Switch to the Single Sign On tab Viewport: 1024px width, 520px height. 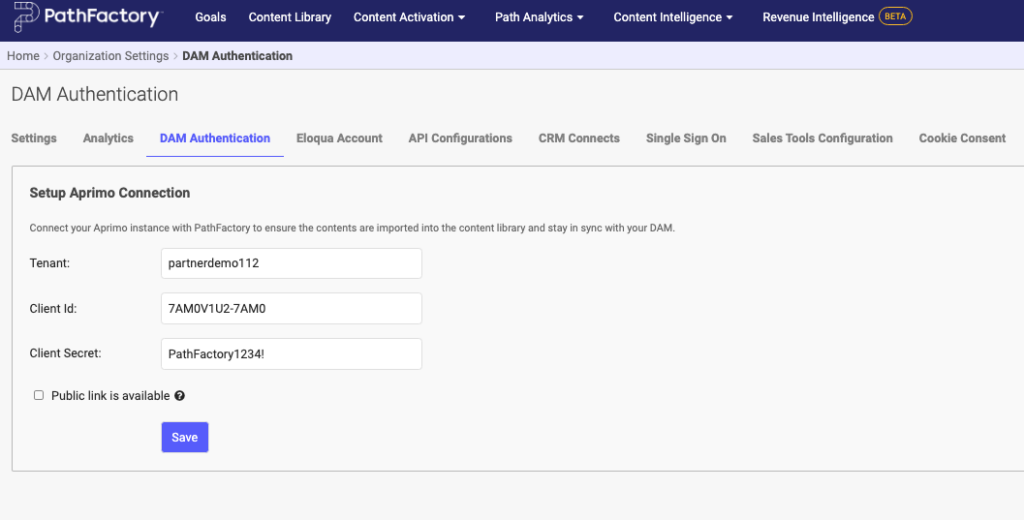(686, 138)
